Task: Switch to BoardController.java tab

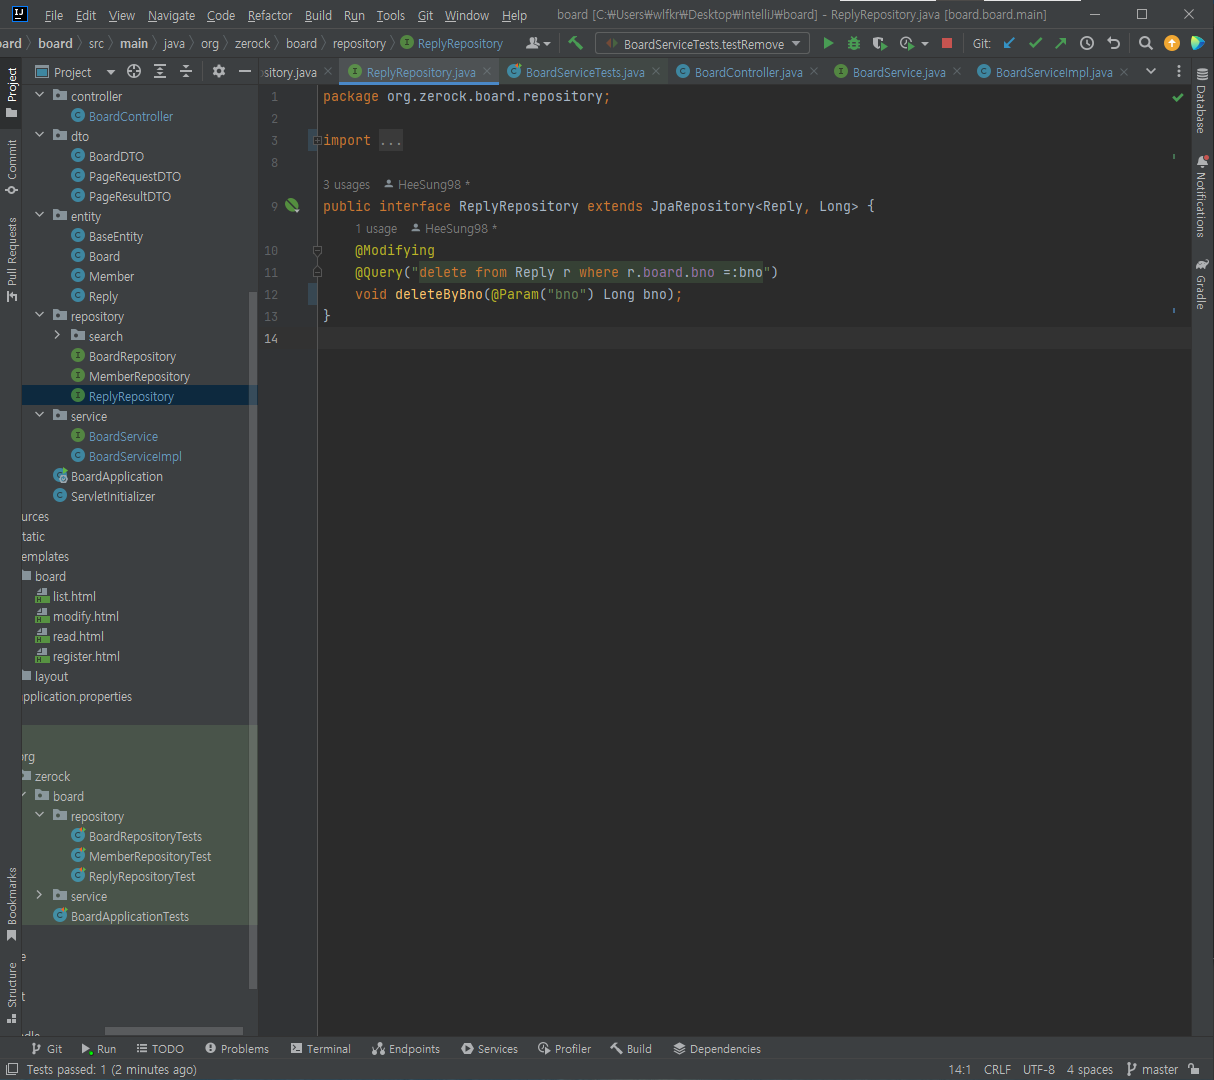Action: pos(748,72)
